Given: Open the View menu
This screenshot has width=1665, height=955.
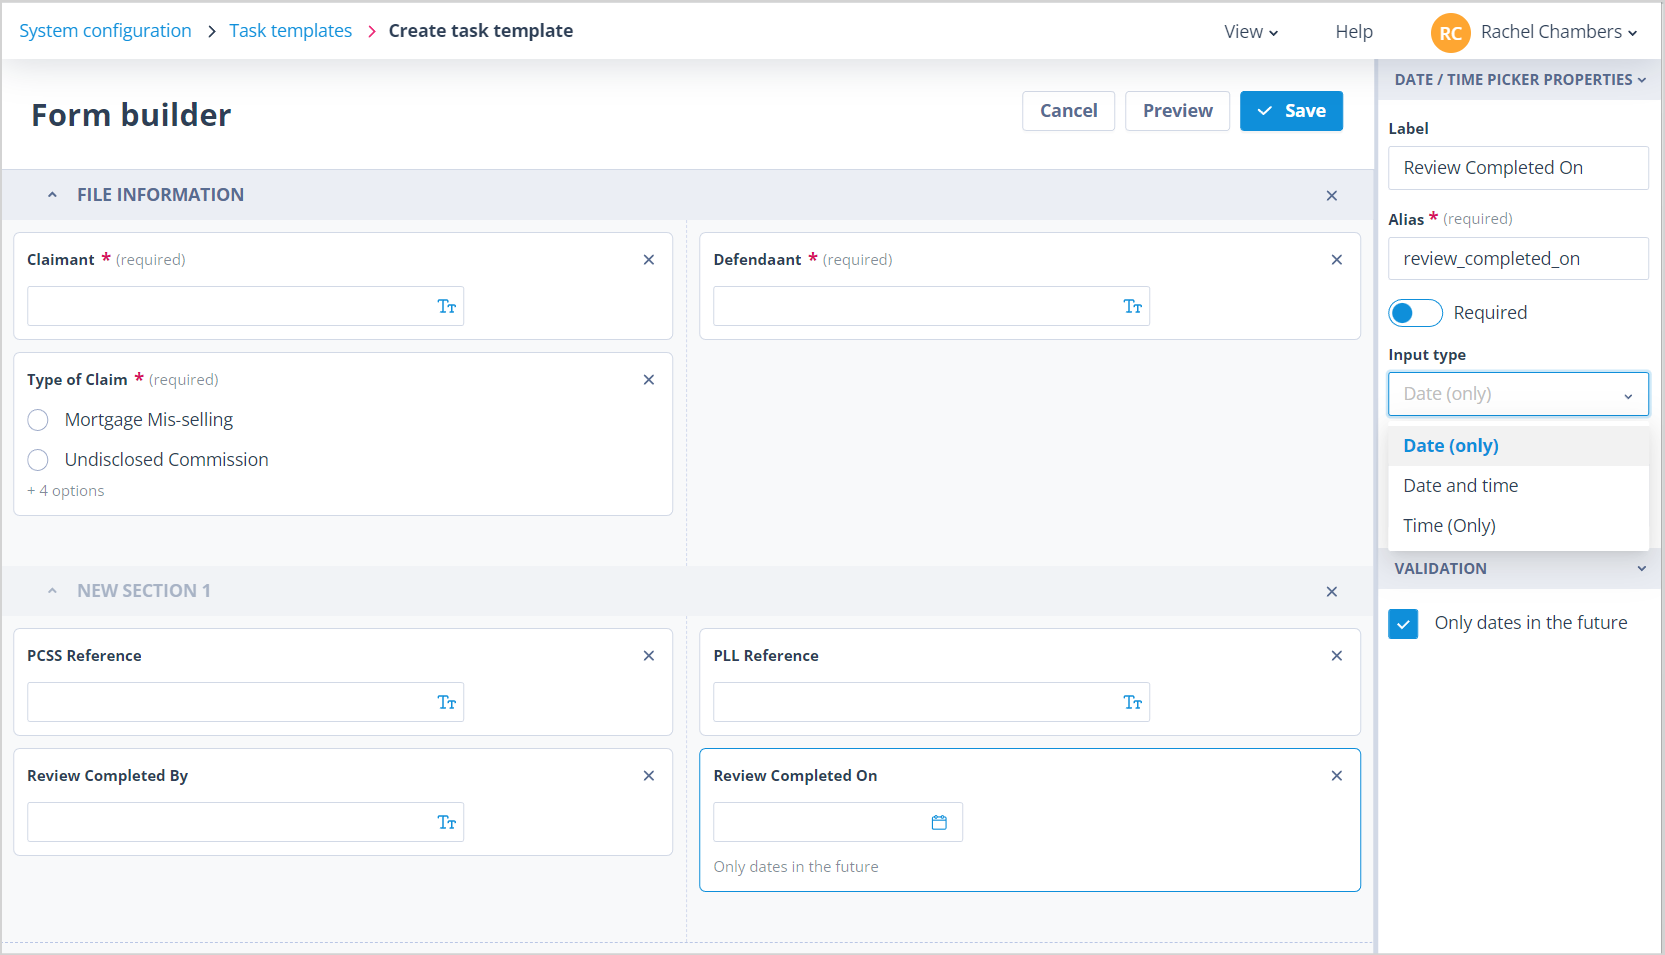Looking at the screenshot, I should tap(1251, 32).
